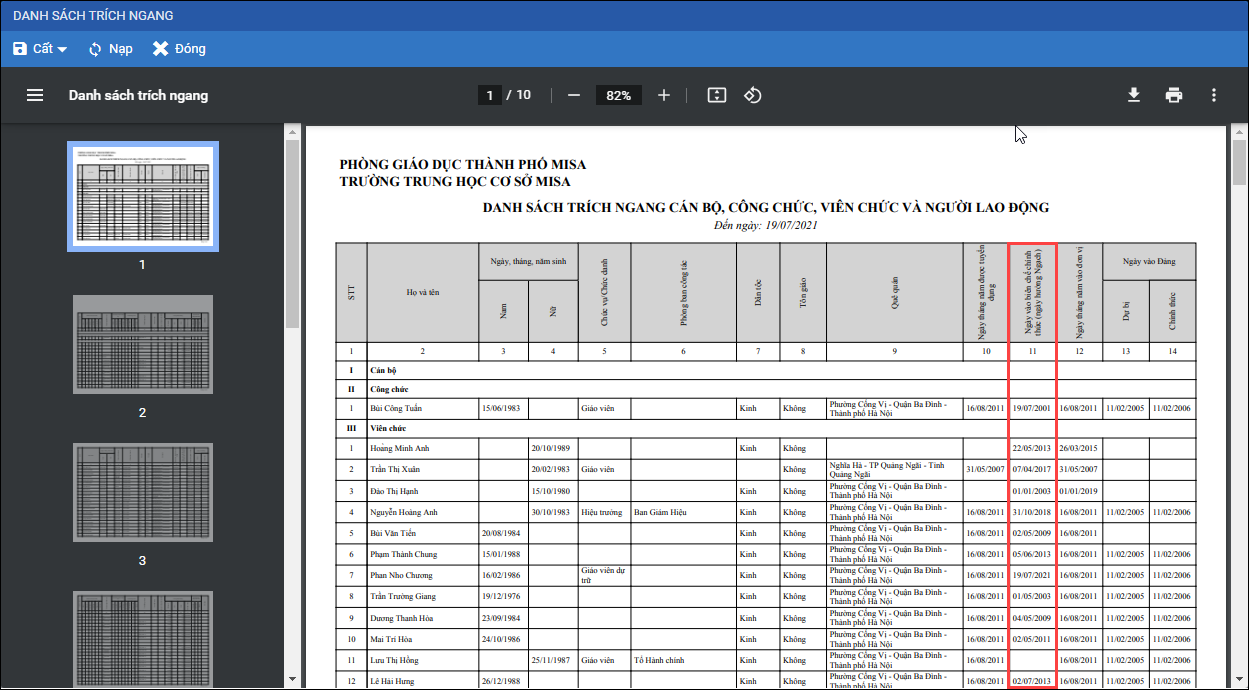Click the page number input field
This screenshot has height=690, width=1249.
click(489, 95)
